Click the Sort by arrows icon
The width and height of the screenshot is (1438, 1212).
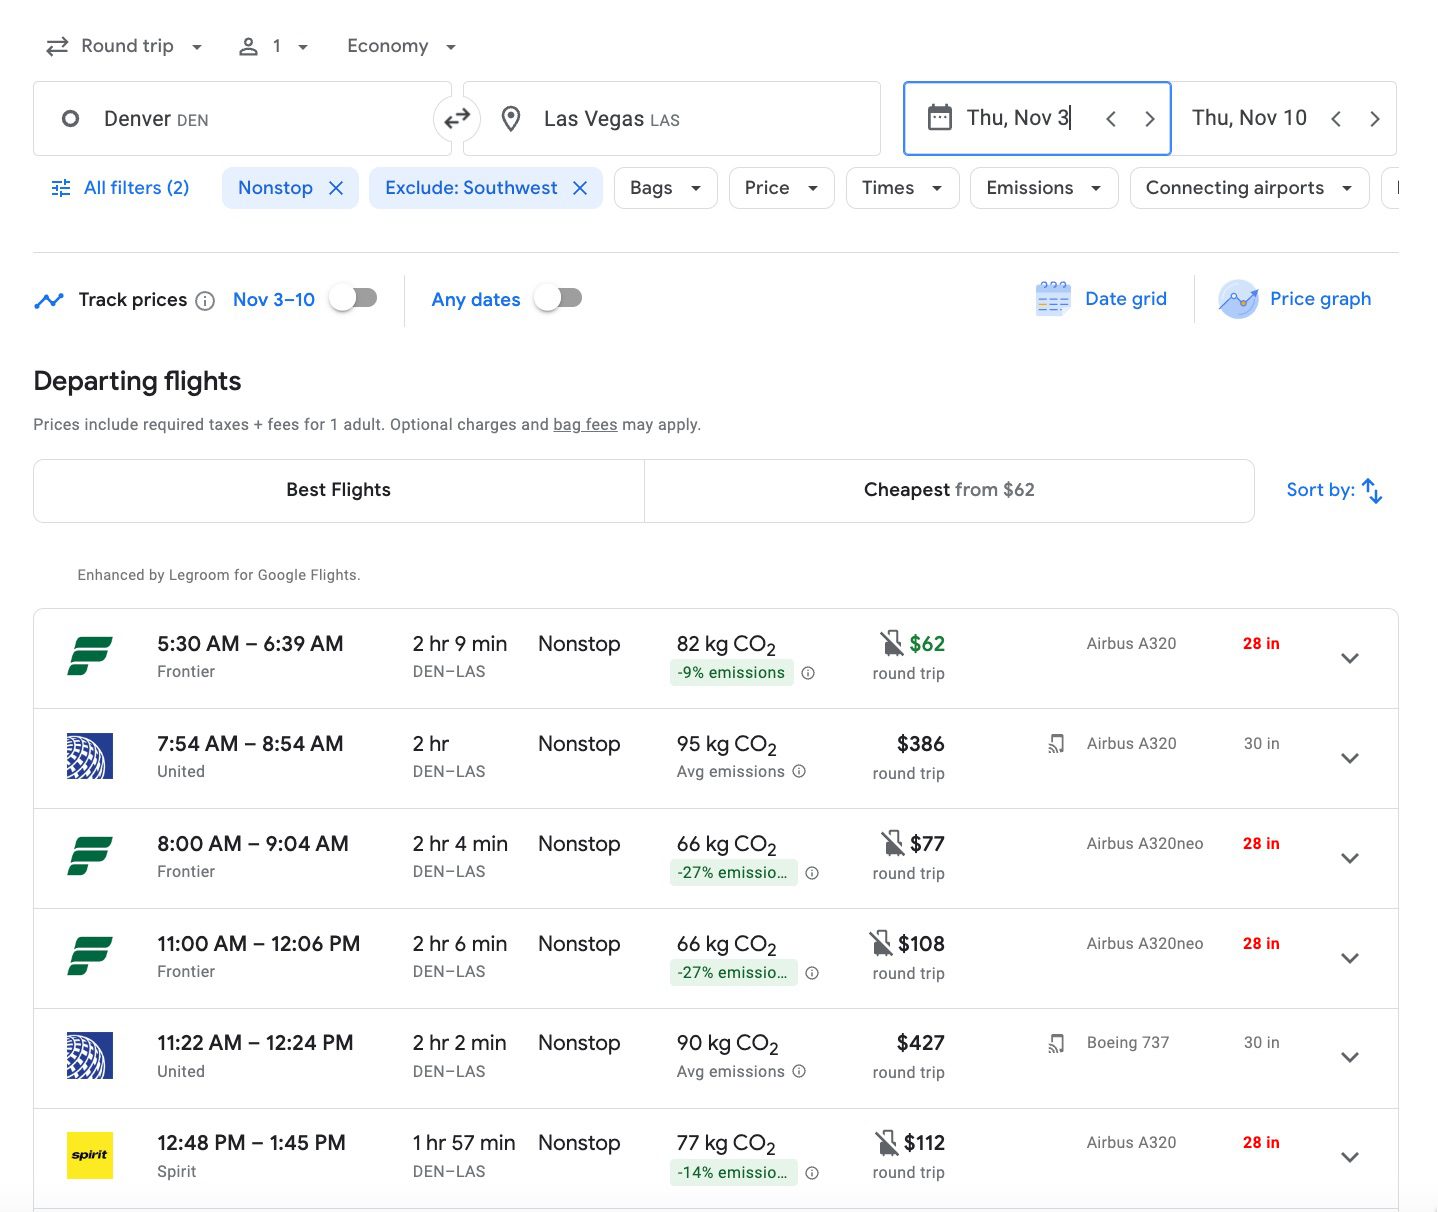[1372, 491]
